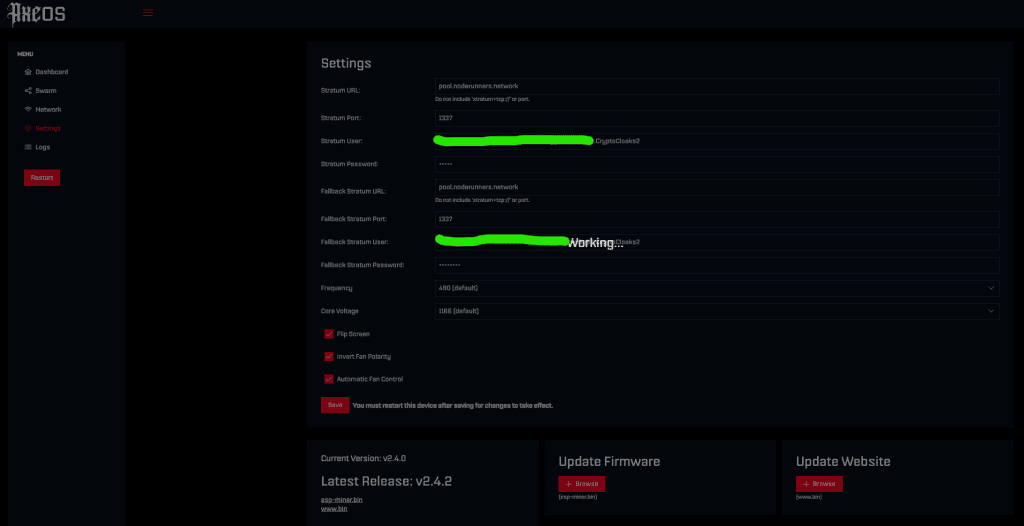Uncheck the Automatic Fan Control checkbox
Screen dimensions: 1024x526
pos(329,379)
